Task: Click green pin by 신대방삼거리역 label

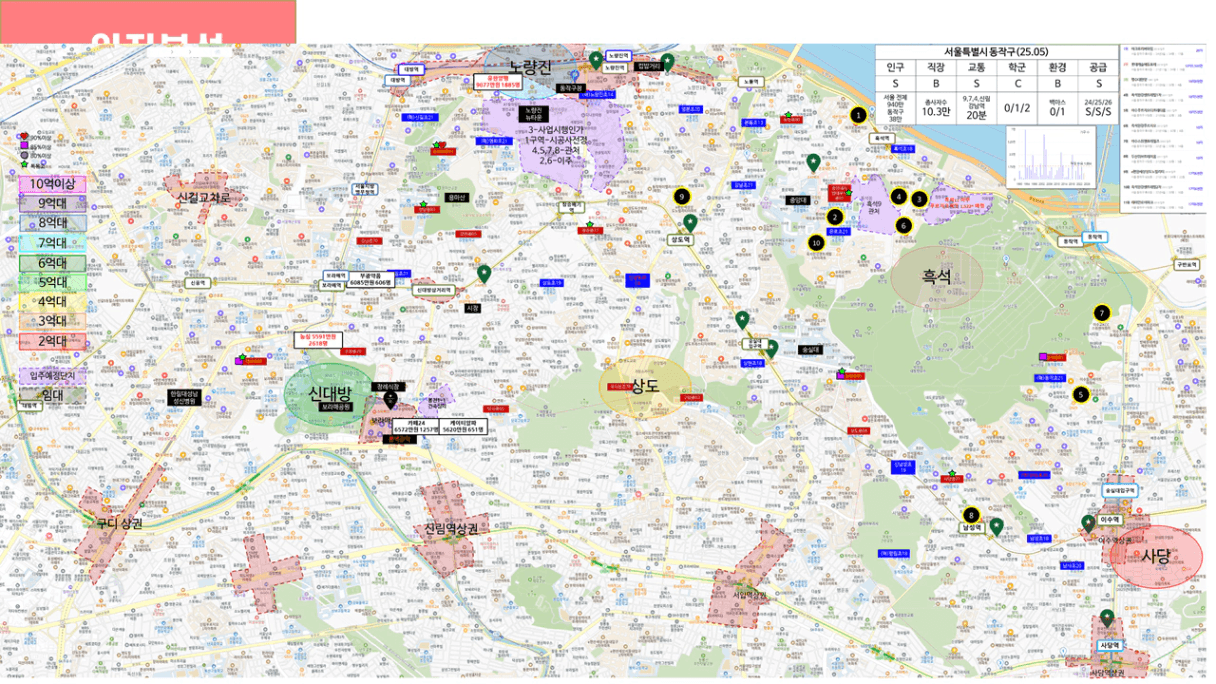Action: tap(484, 274)
